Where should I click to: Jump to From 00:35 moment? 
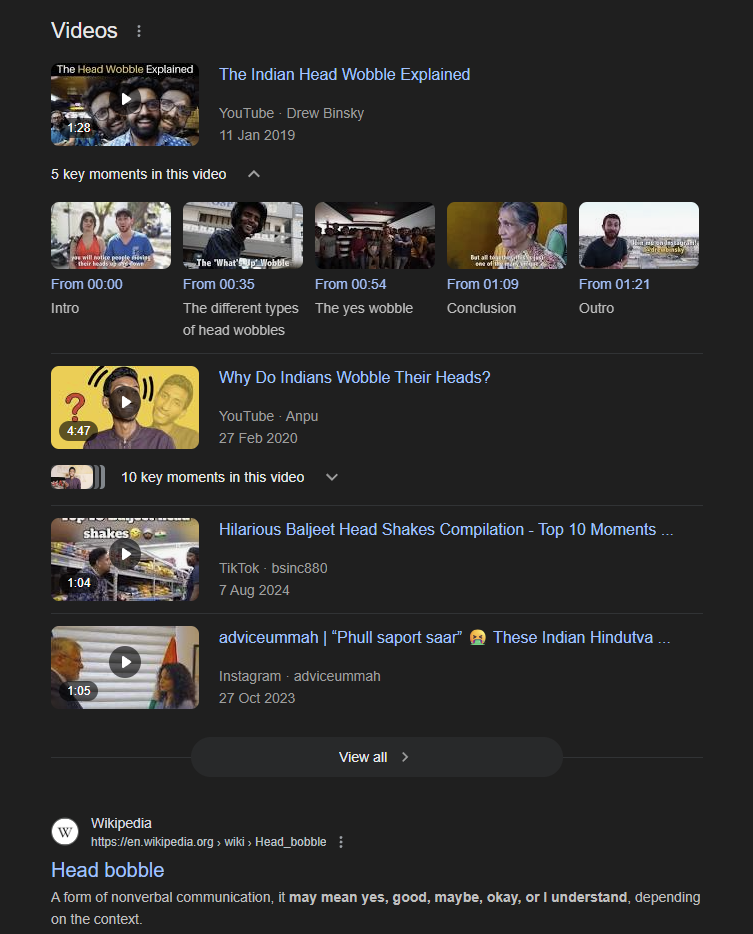(219, 284)
